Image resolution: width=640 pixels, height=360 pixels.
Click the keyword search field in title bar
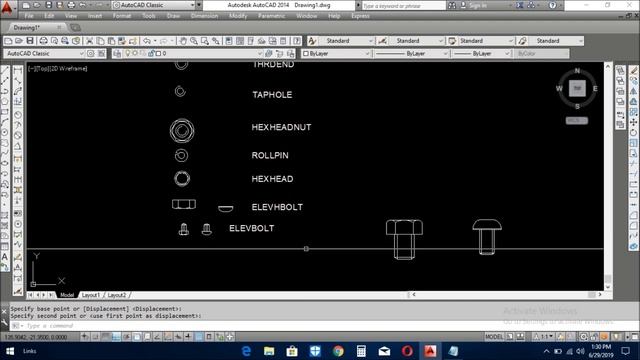(x=403, y=6)
